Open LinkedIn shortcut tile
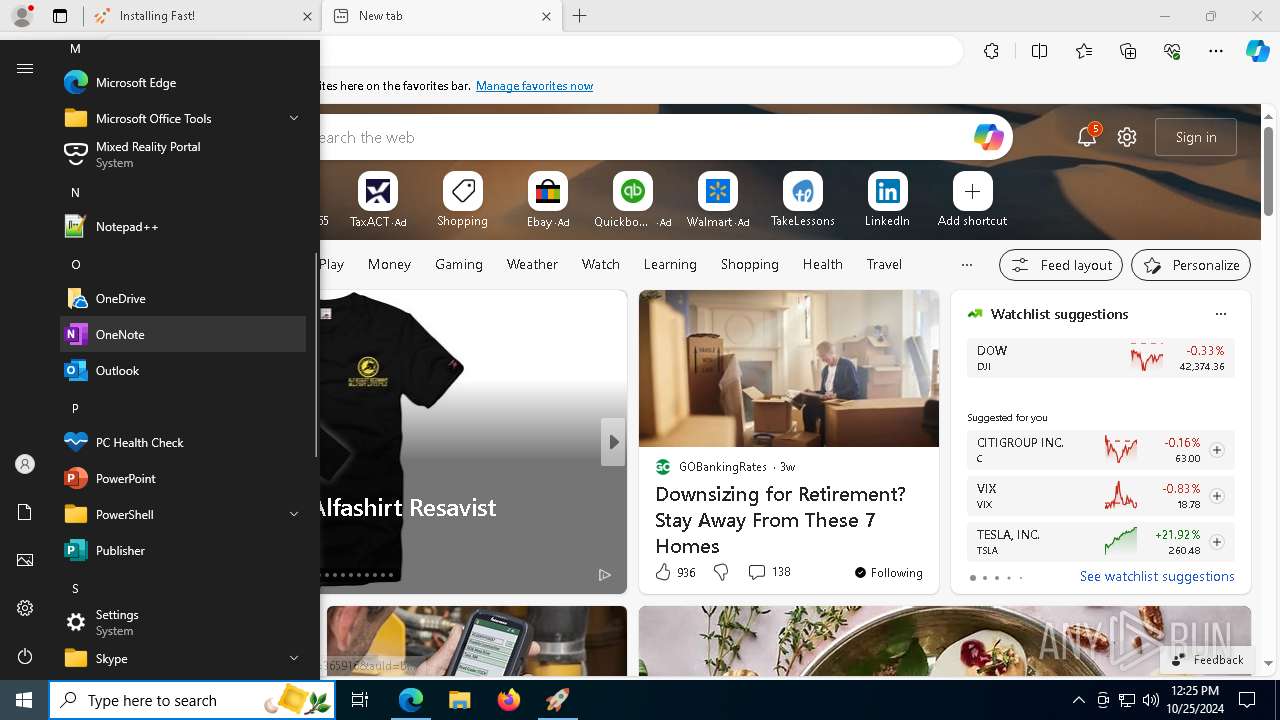The image size is (1280, 720). click(887, 200)
